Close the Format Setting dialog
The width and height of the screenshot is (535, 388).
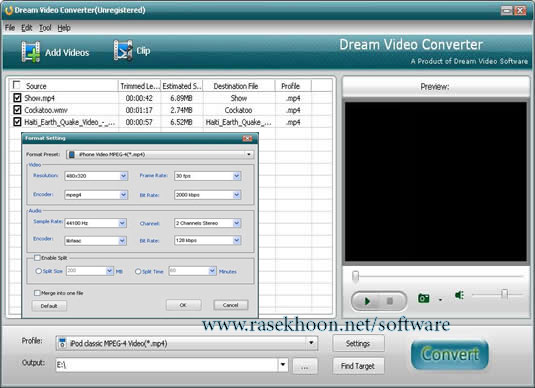[247, 138]
